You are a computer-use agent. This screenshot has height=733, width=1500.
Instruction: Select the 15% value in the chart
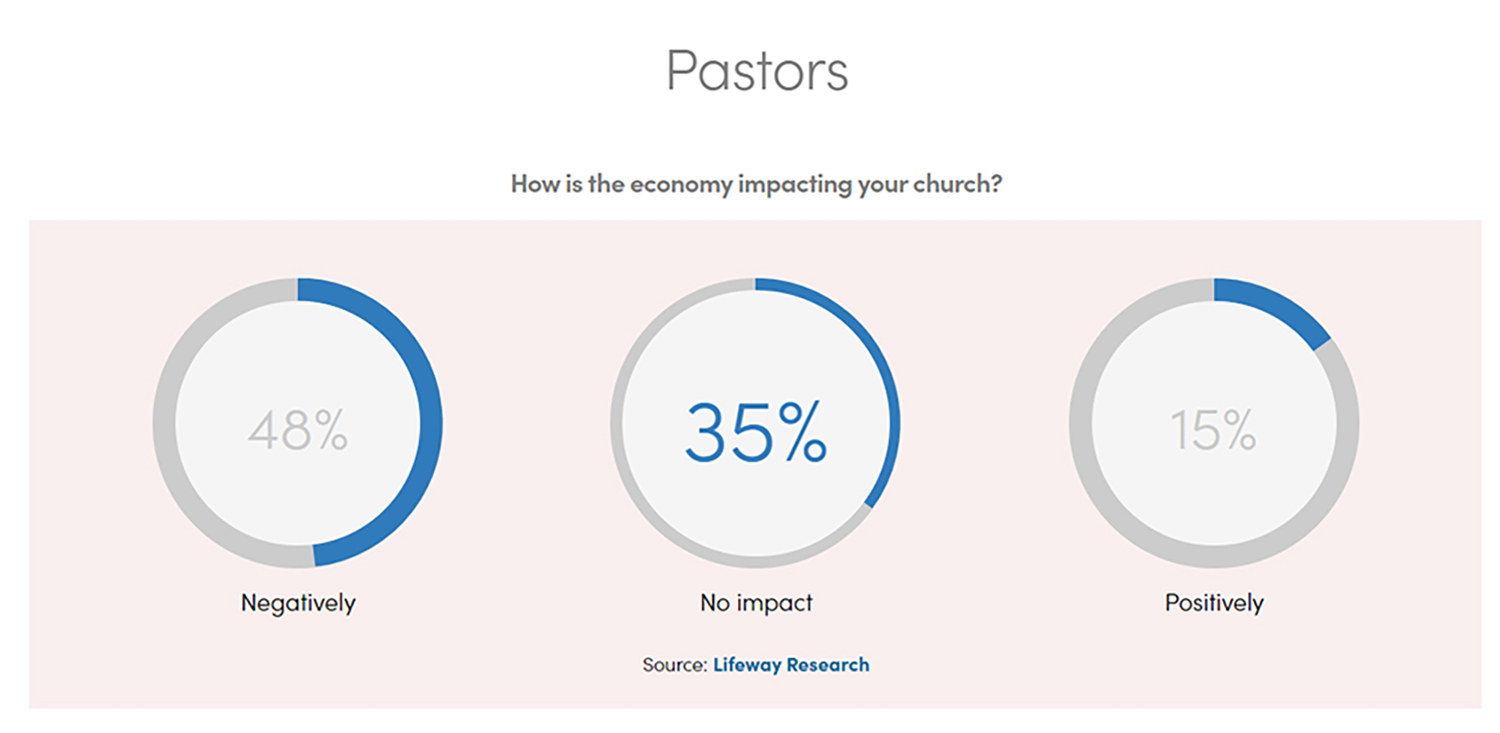(1213, 430)
